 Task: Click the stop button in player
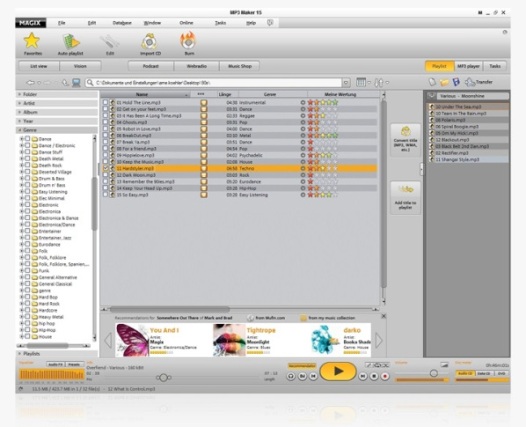pyautogui.click(x=374, y=376)
